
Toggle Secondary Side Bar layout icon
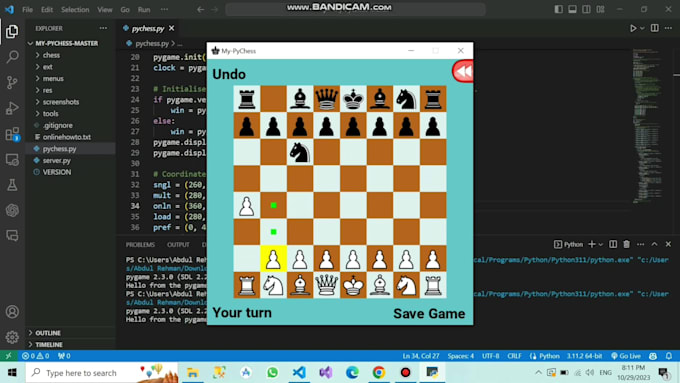pyautogui.click(x=586, y=9)
